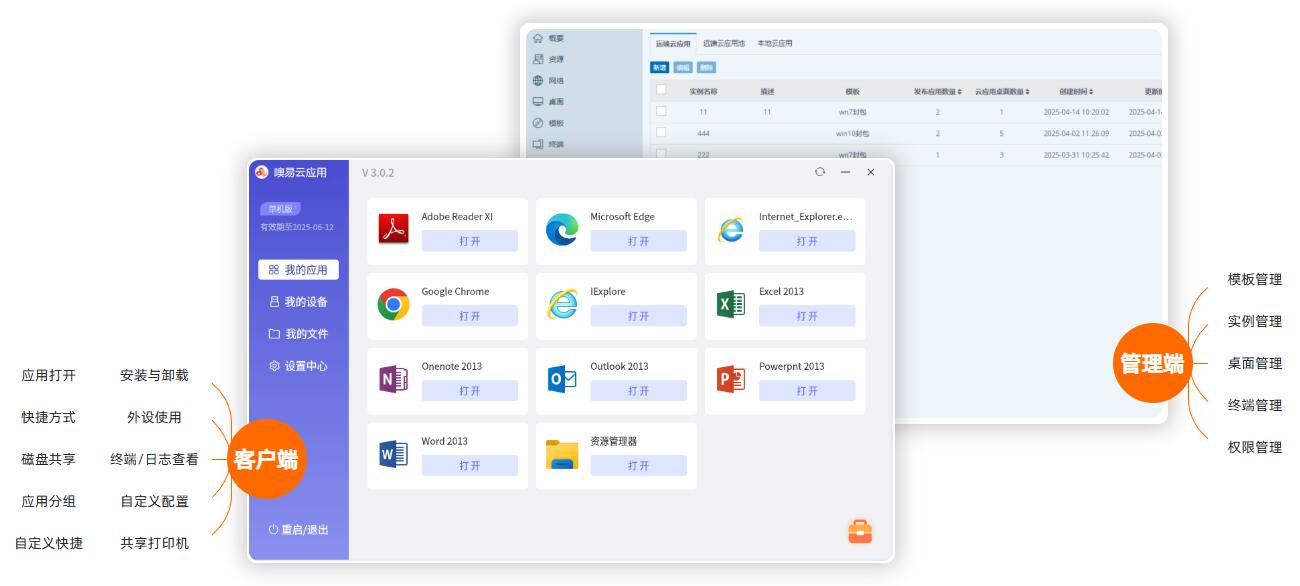1300x586 pixels.
Task: Switch to the 本地云应用 tab
Action: [774, 44]
